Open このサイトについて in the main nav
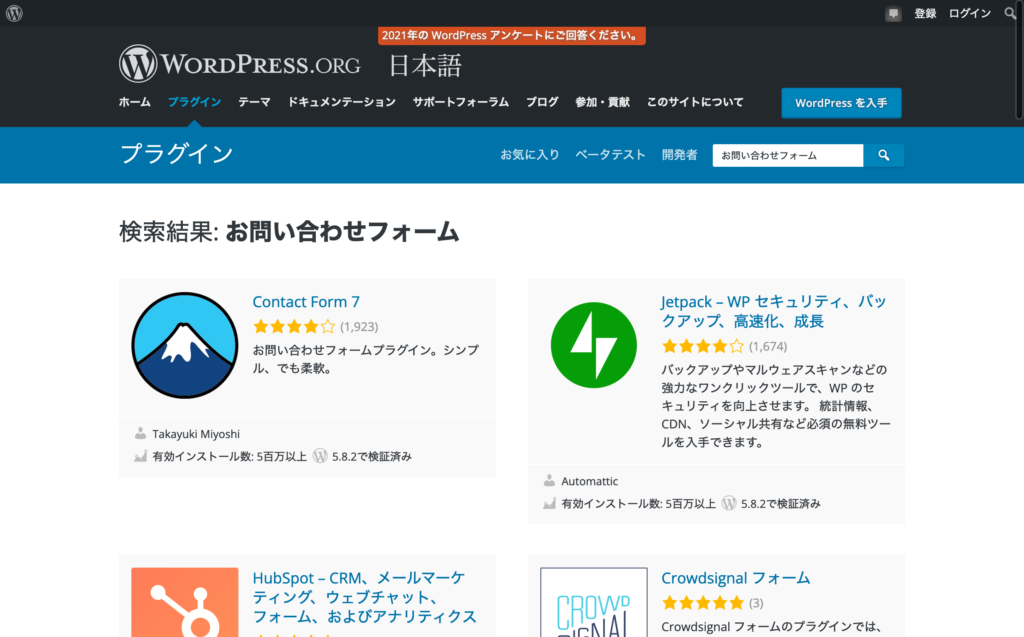This screenshot has width=1024, height=637. coord(695,102)
